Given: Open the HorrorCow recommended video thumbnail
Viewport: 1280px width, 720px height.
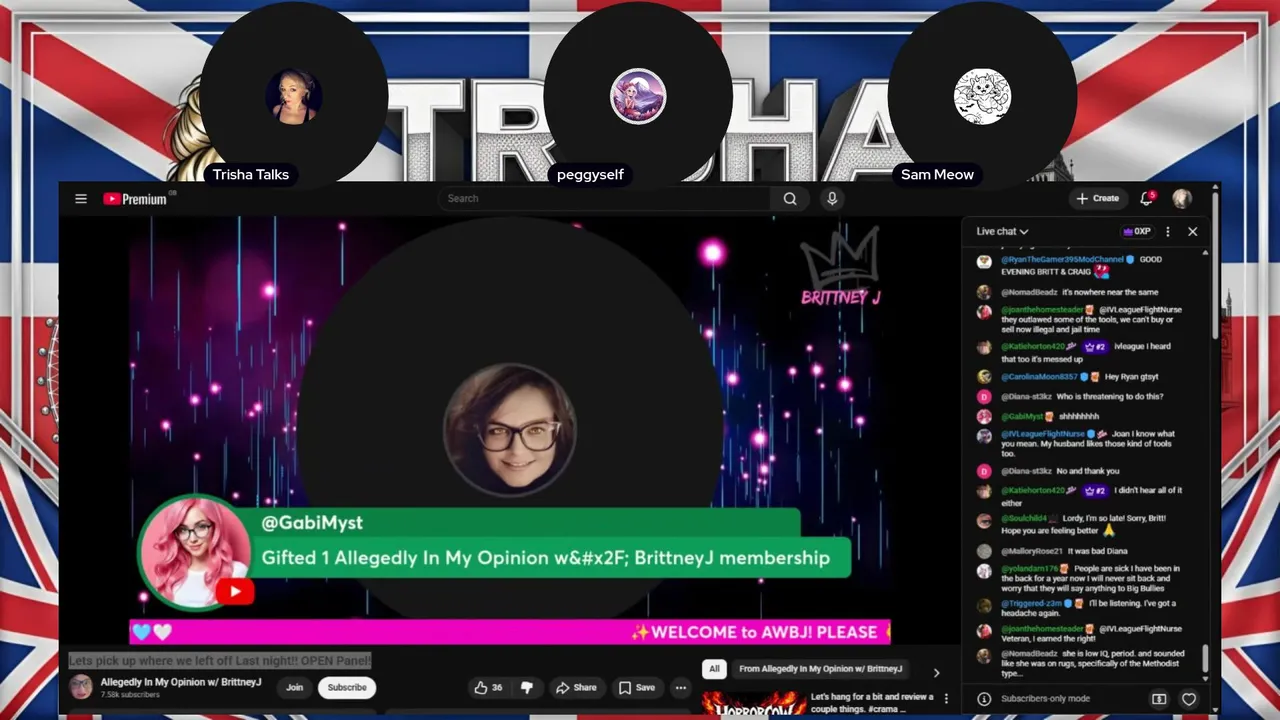Looking at the screenshot, I should 753,704.
